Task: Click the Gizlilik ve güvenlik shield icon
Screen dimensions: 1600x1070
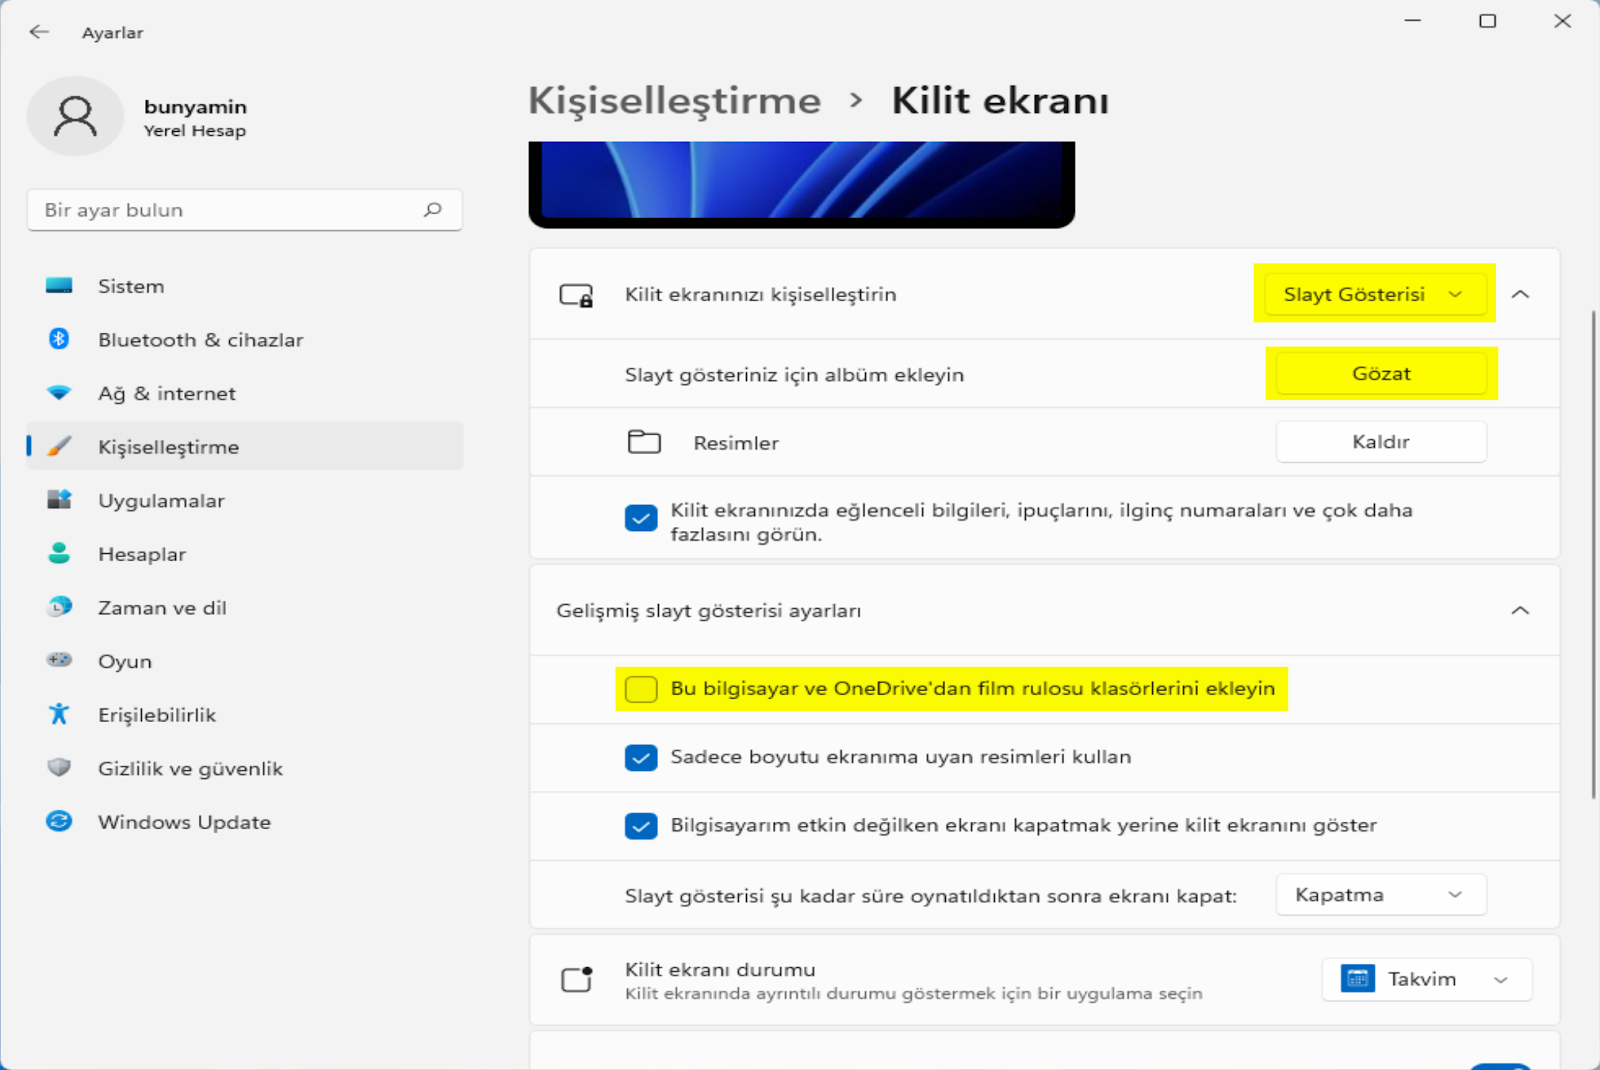Action: 59,768
